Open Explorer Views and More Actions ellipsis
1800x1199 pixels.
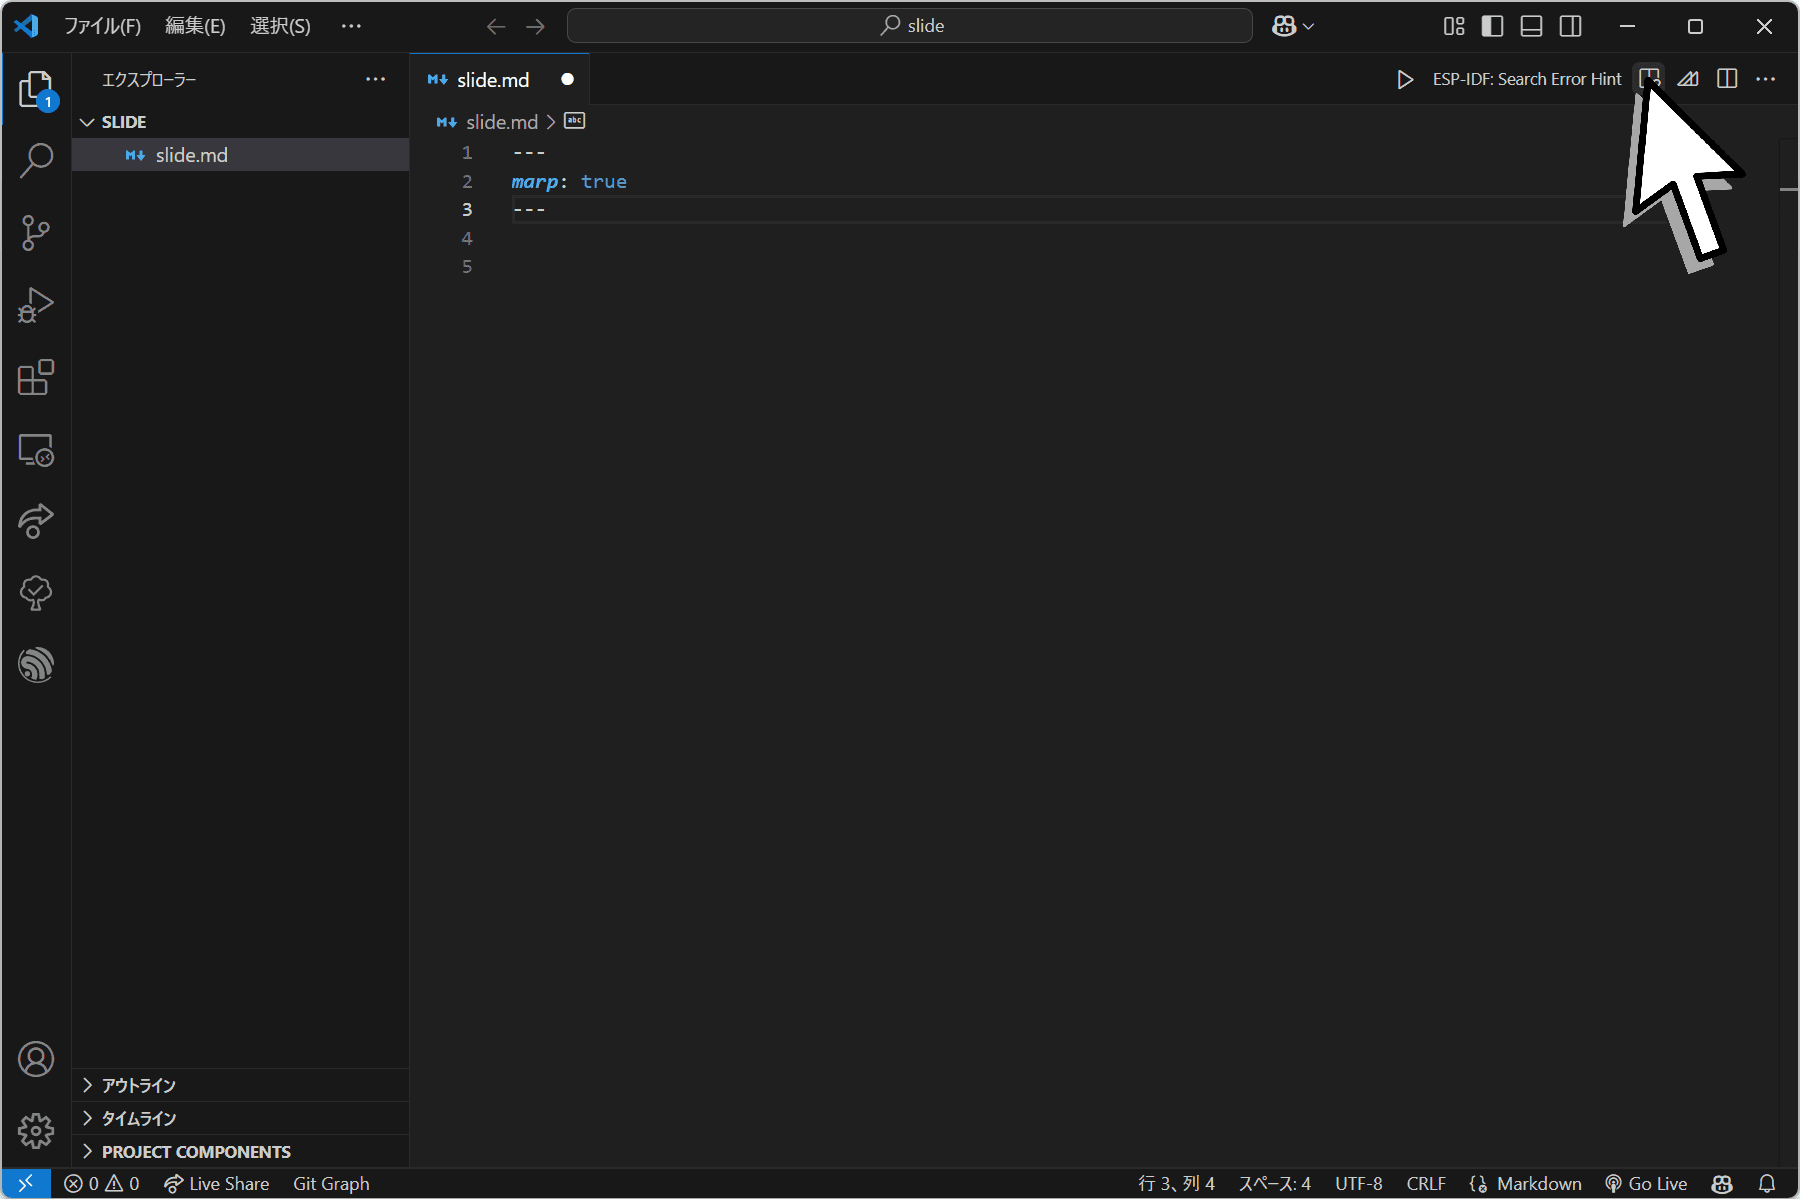pyautogui.click(x=376, y=79)
